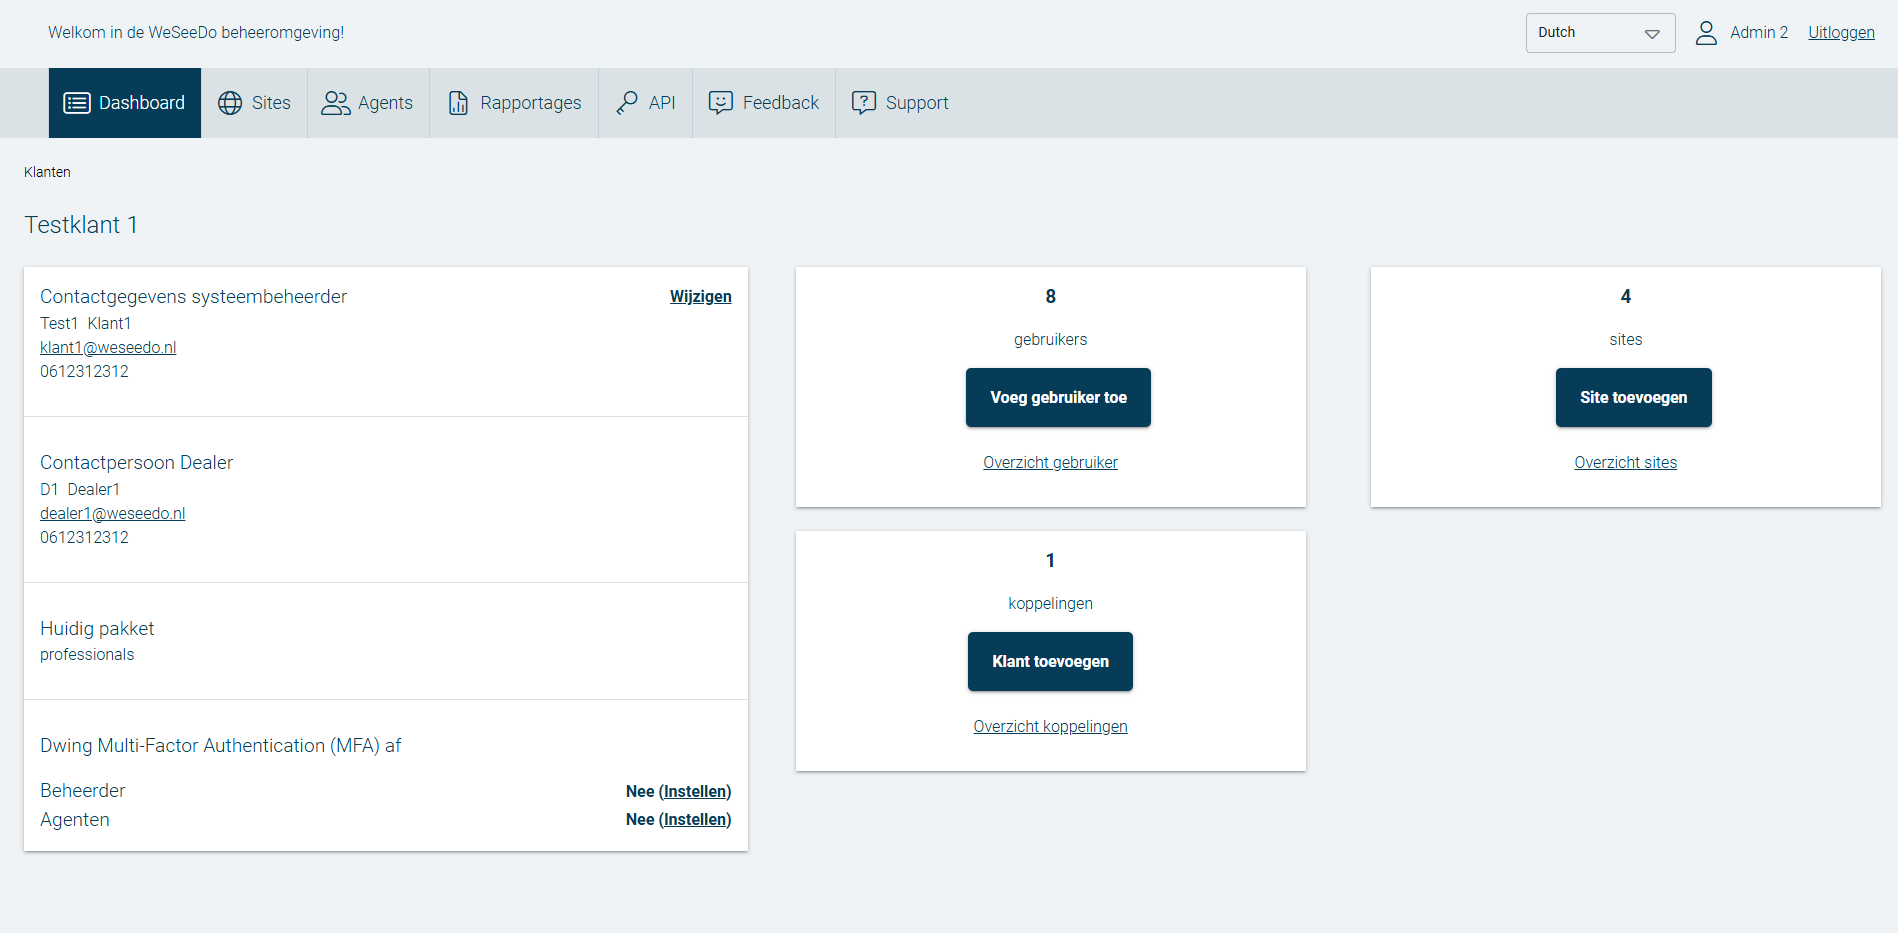Screen dimensions: 1898x933
Task: Click the Site toevoegen button
Action: click(1632, 397)
